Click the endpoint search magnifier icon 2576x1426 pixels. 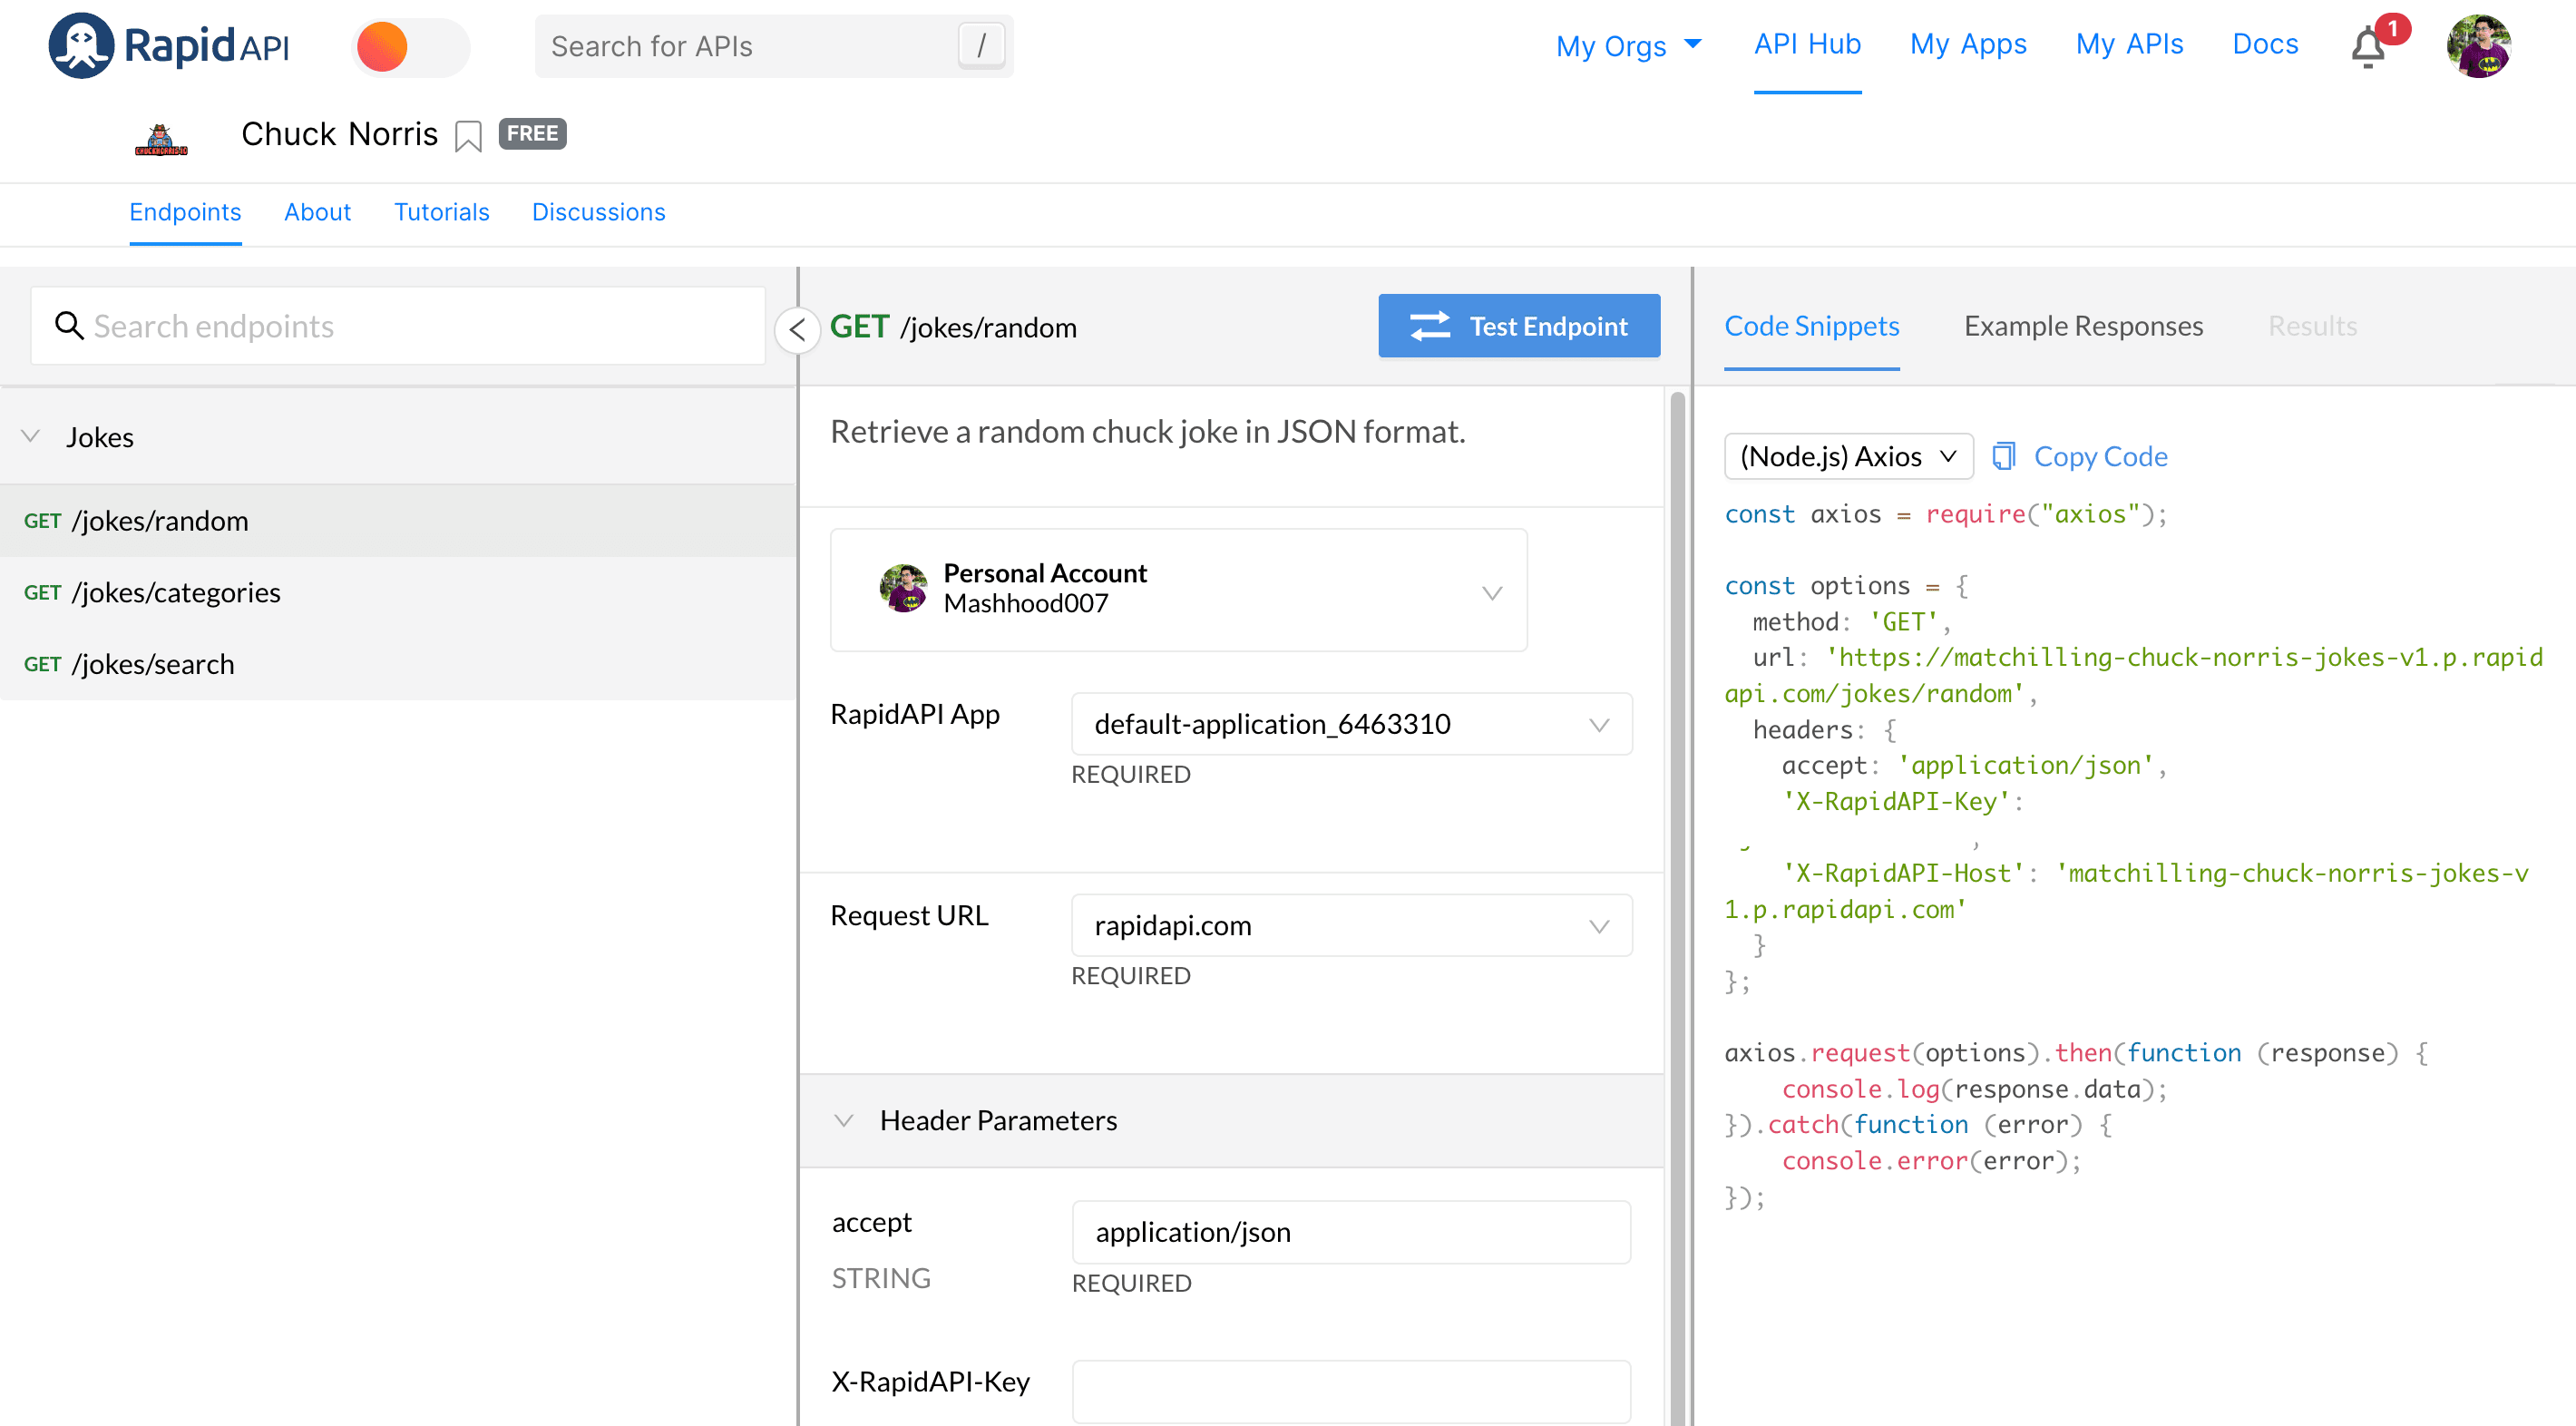pyautogui.click(x=68, y=326)
